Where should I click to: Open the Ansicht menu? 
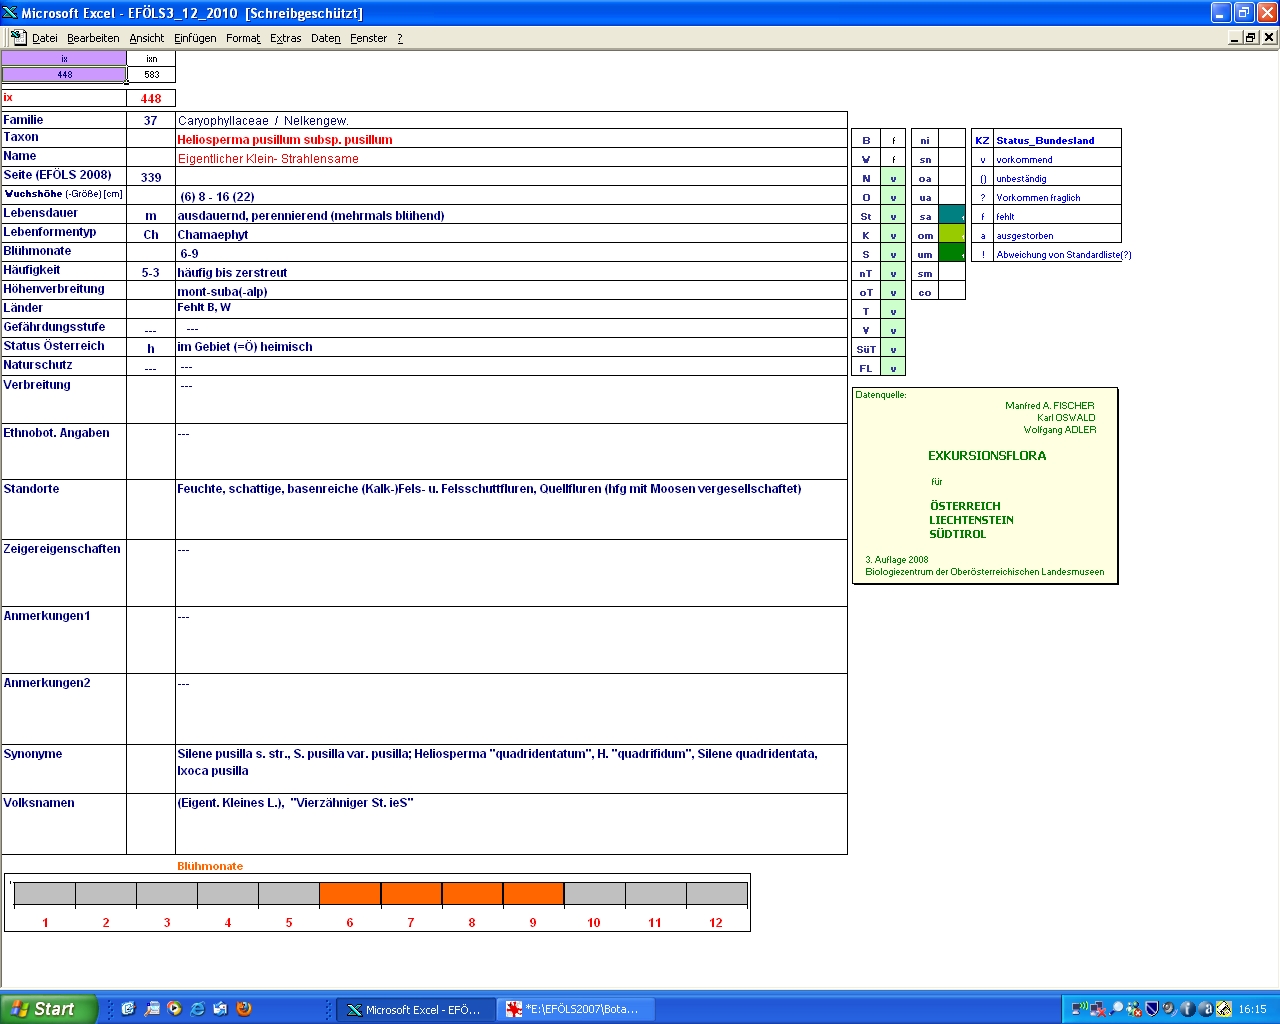pyautogui.click(x=147, y=38)
